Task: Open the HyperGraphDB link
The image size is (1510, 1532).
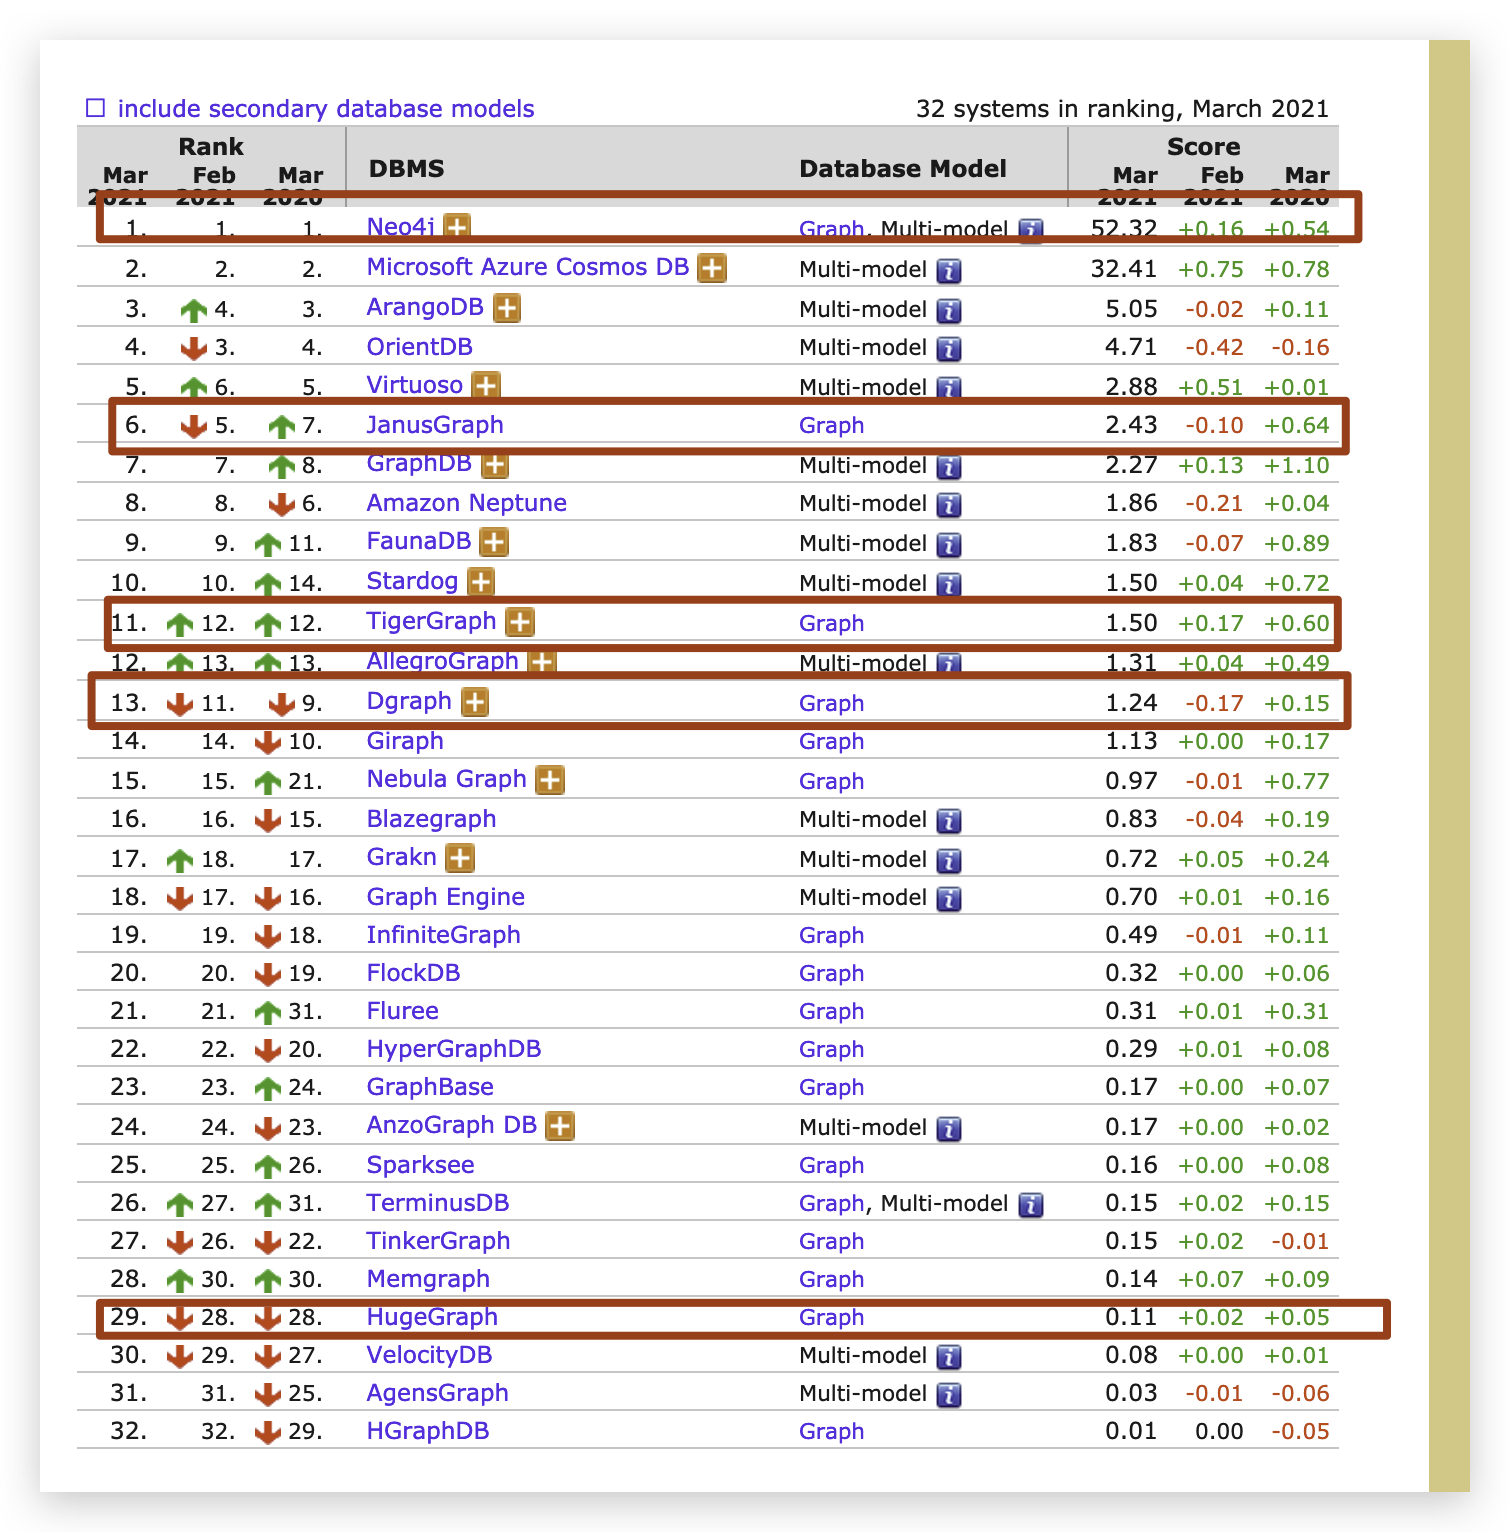Action: [x=454, y=1049]
